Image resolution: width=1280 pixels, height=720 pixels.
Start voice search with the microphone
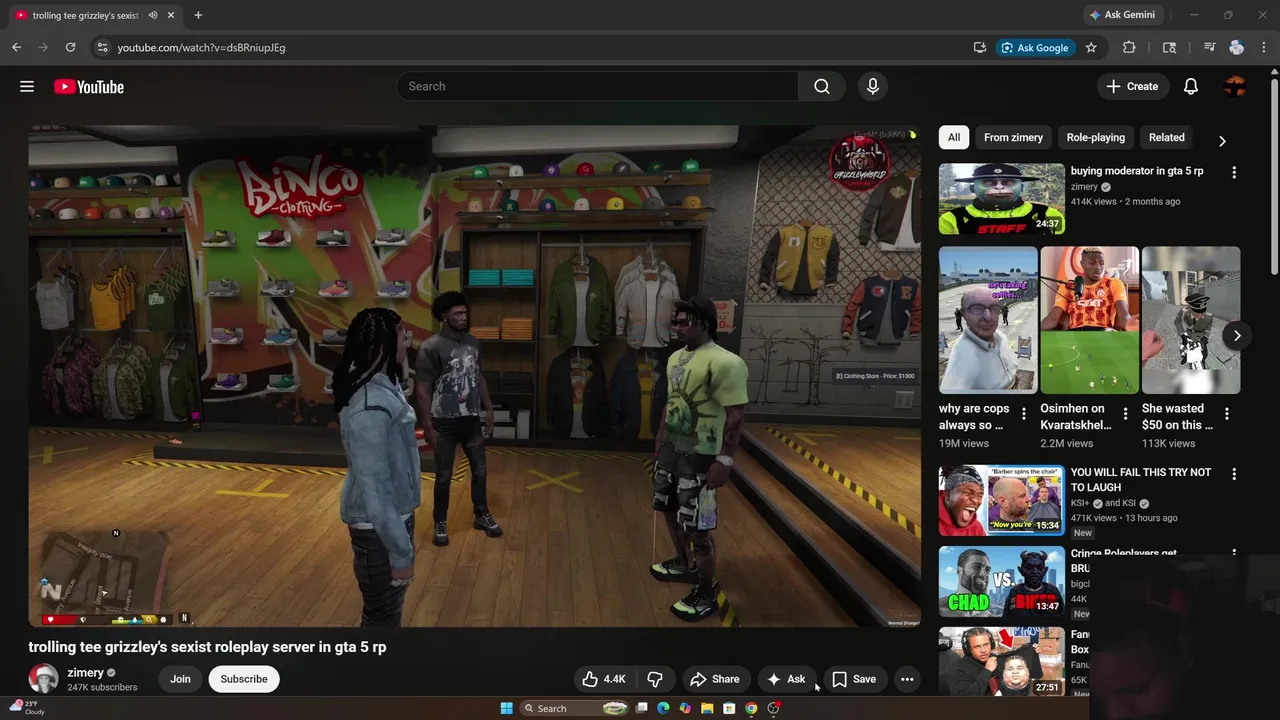pyautogui.click(x=873, y=87)
